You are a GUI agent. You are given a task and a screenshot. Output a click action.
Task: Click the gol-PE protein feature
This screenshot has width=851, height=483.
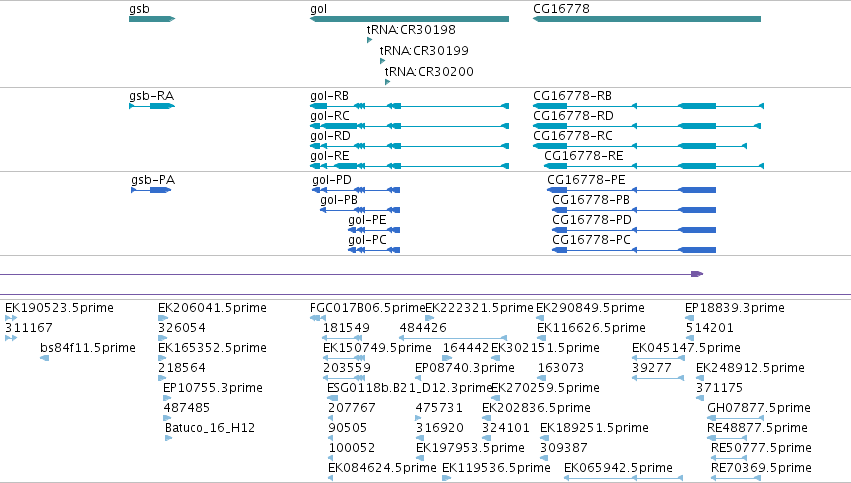(374, 230)
